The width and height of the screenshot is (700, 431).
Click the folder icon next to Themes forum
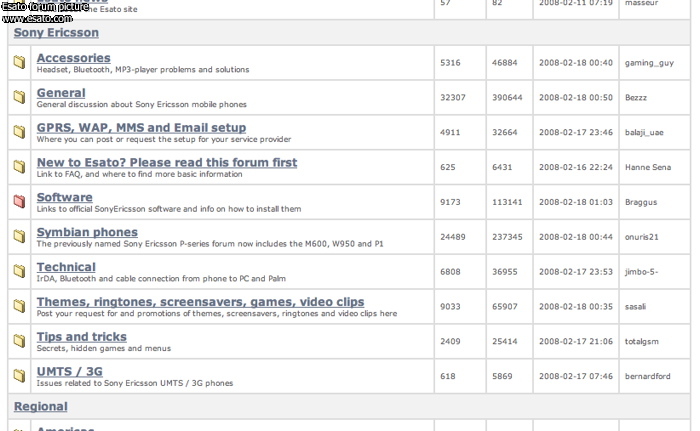[x=19, y=306]
